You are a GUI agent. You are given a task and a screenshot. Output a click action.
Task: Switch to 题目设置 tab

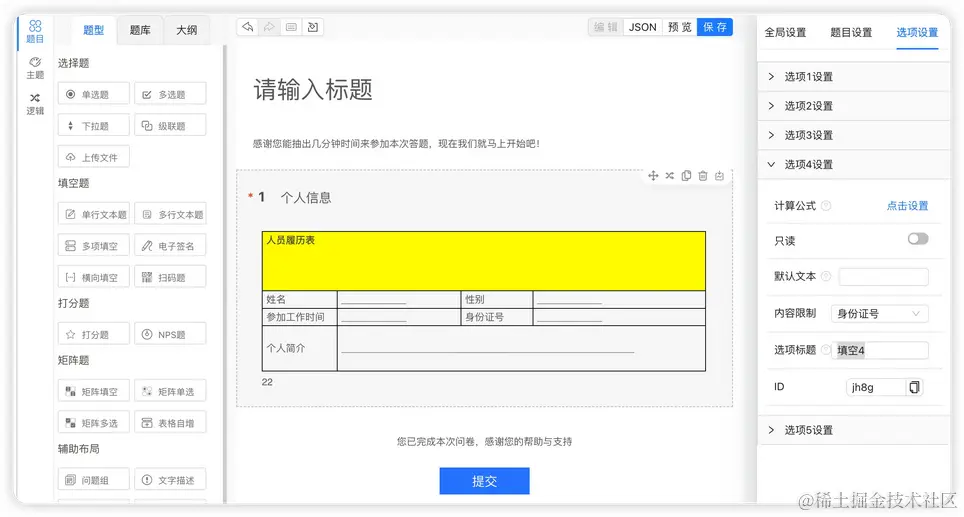851,32
